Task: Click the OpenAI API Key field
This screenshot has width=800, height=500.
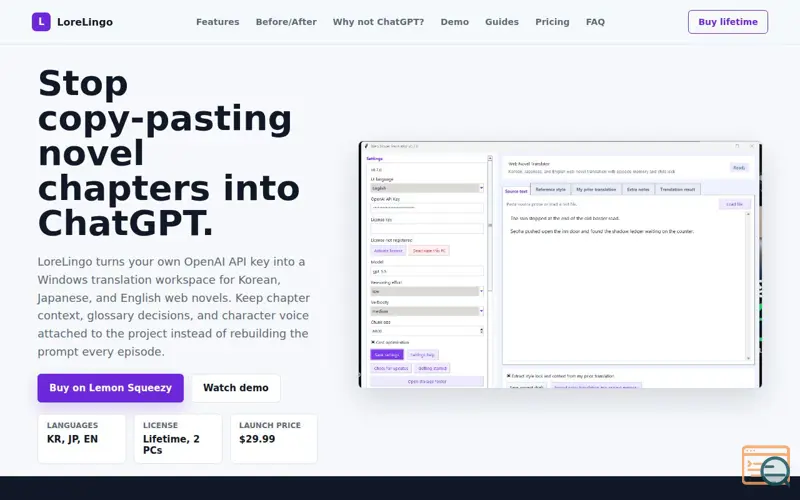Action: (x=427, y=208)
